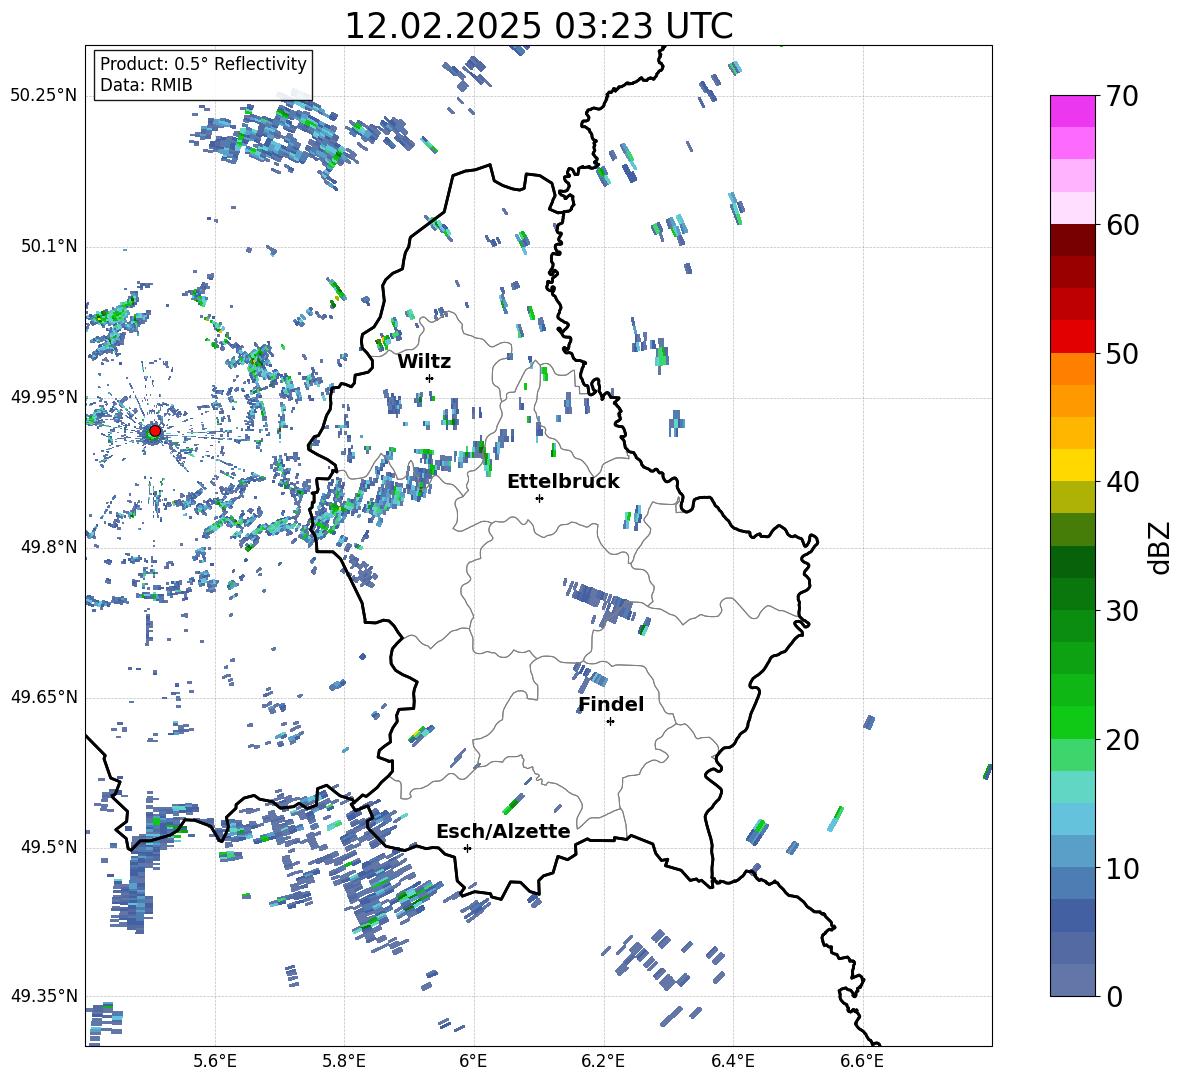
Task: Click the 50.1°N latitude label
Action: [49, 247]
